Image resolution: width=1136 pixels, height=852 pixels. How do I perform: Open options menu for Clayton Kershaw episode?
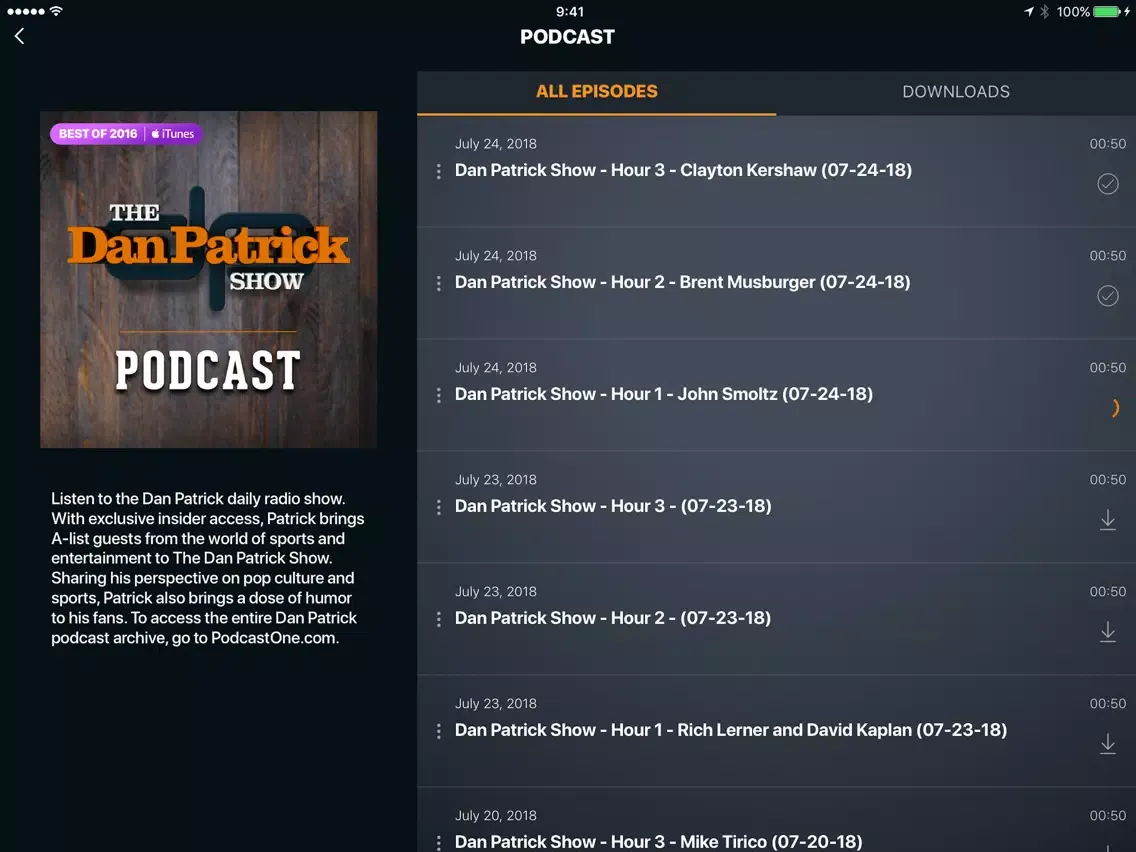[x=438, y=172]
